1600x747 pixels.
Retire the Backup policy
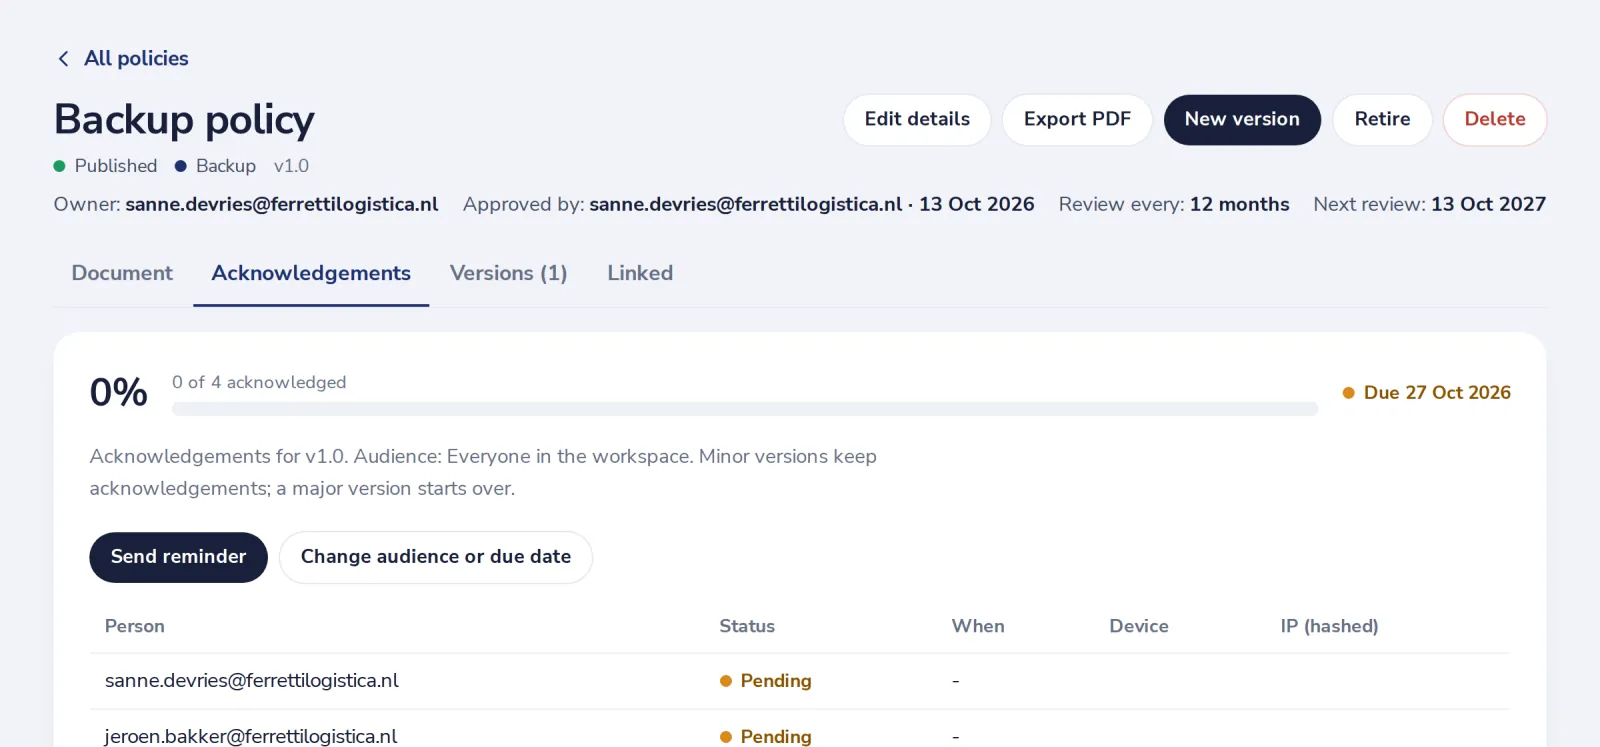click(1382, 120)
